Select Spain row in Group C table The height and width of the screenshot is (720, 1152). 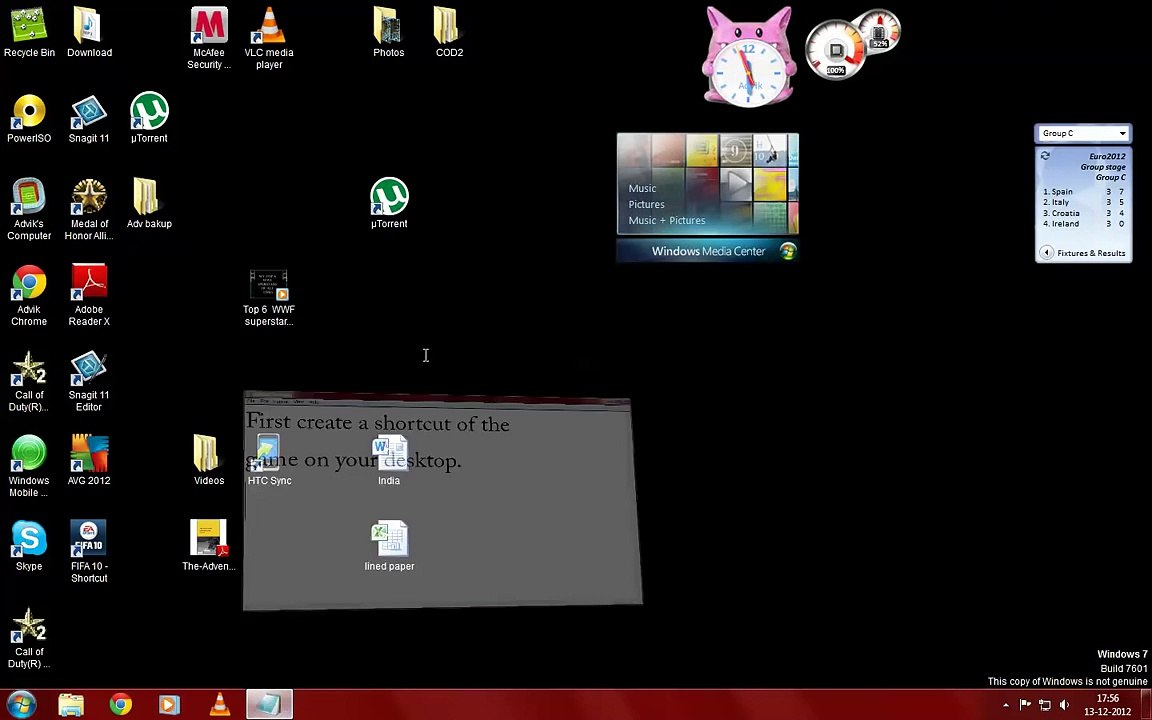[1083, 192]
